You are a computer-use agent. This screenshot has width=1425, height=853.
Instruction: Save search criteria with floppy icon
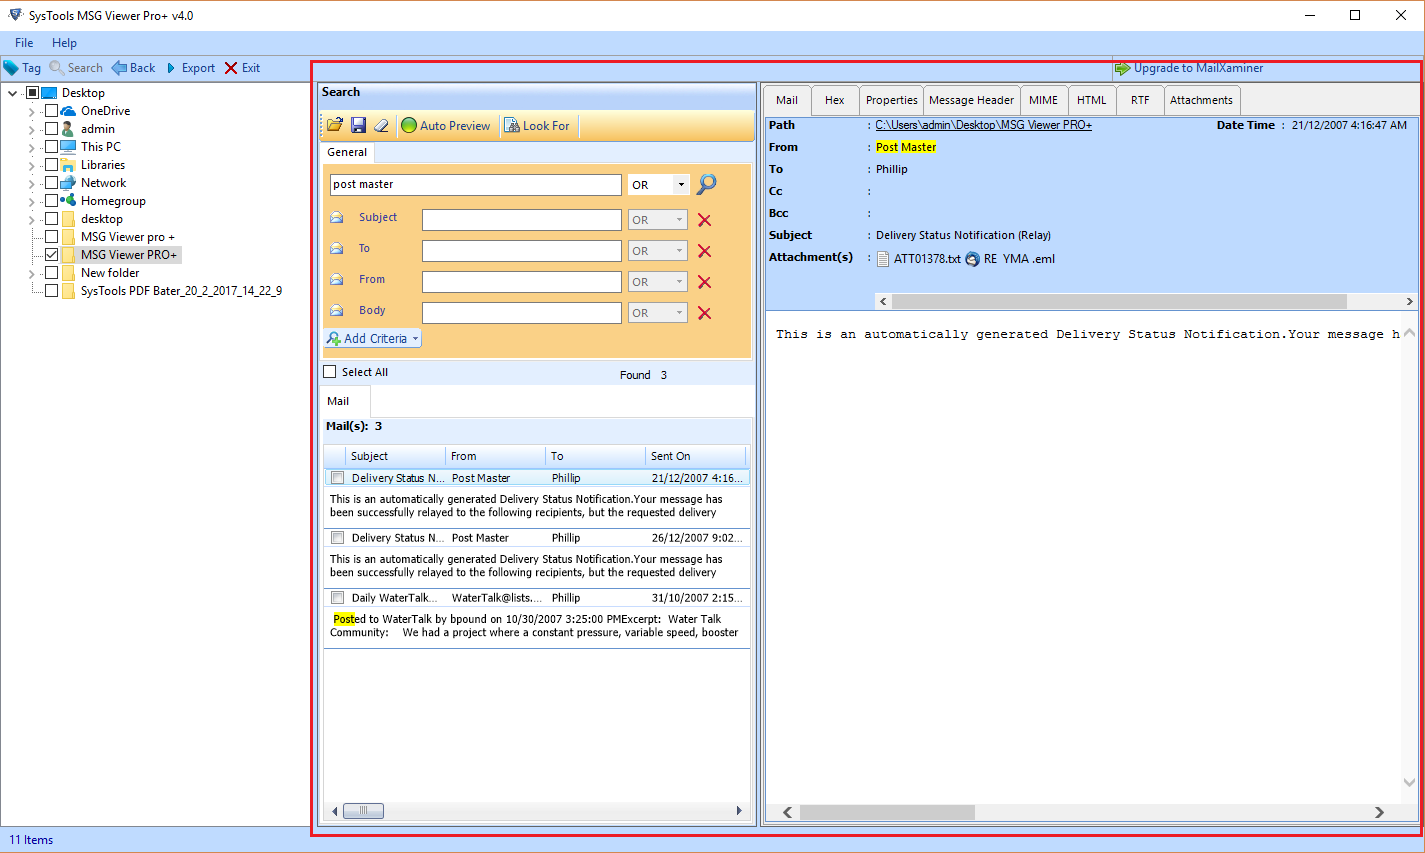[x=358, y=125]
